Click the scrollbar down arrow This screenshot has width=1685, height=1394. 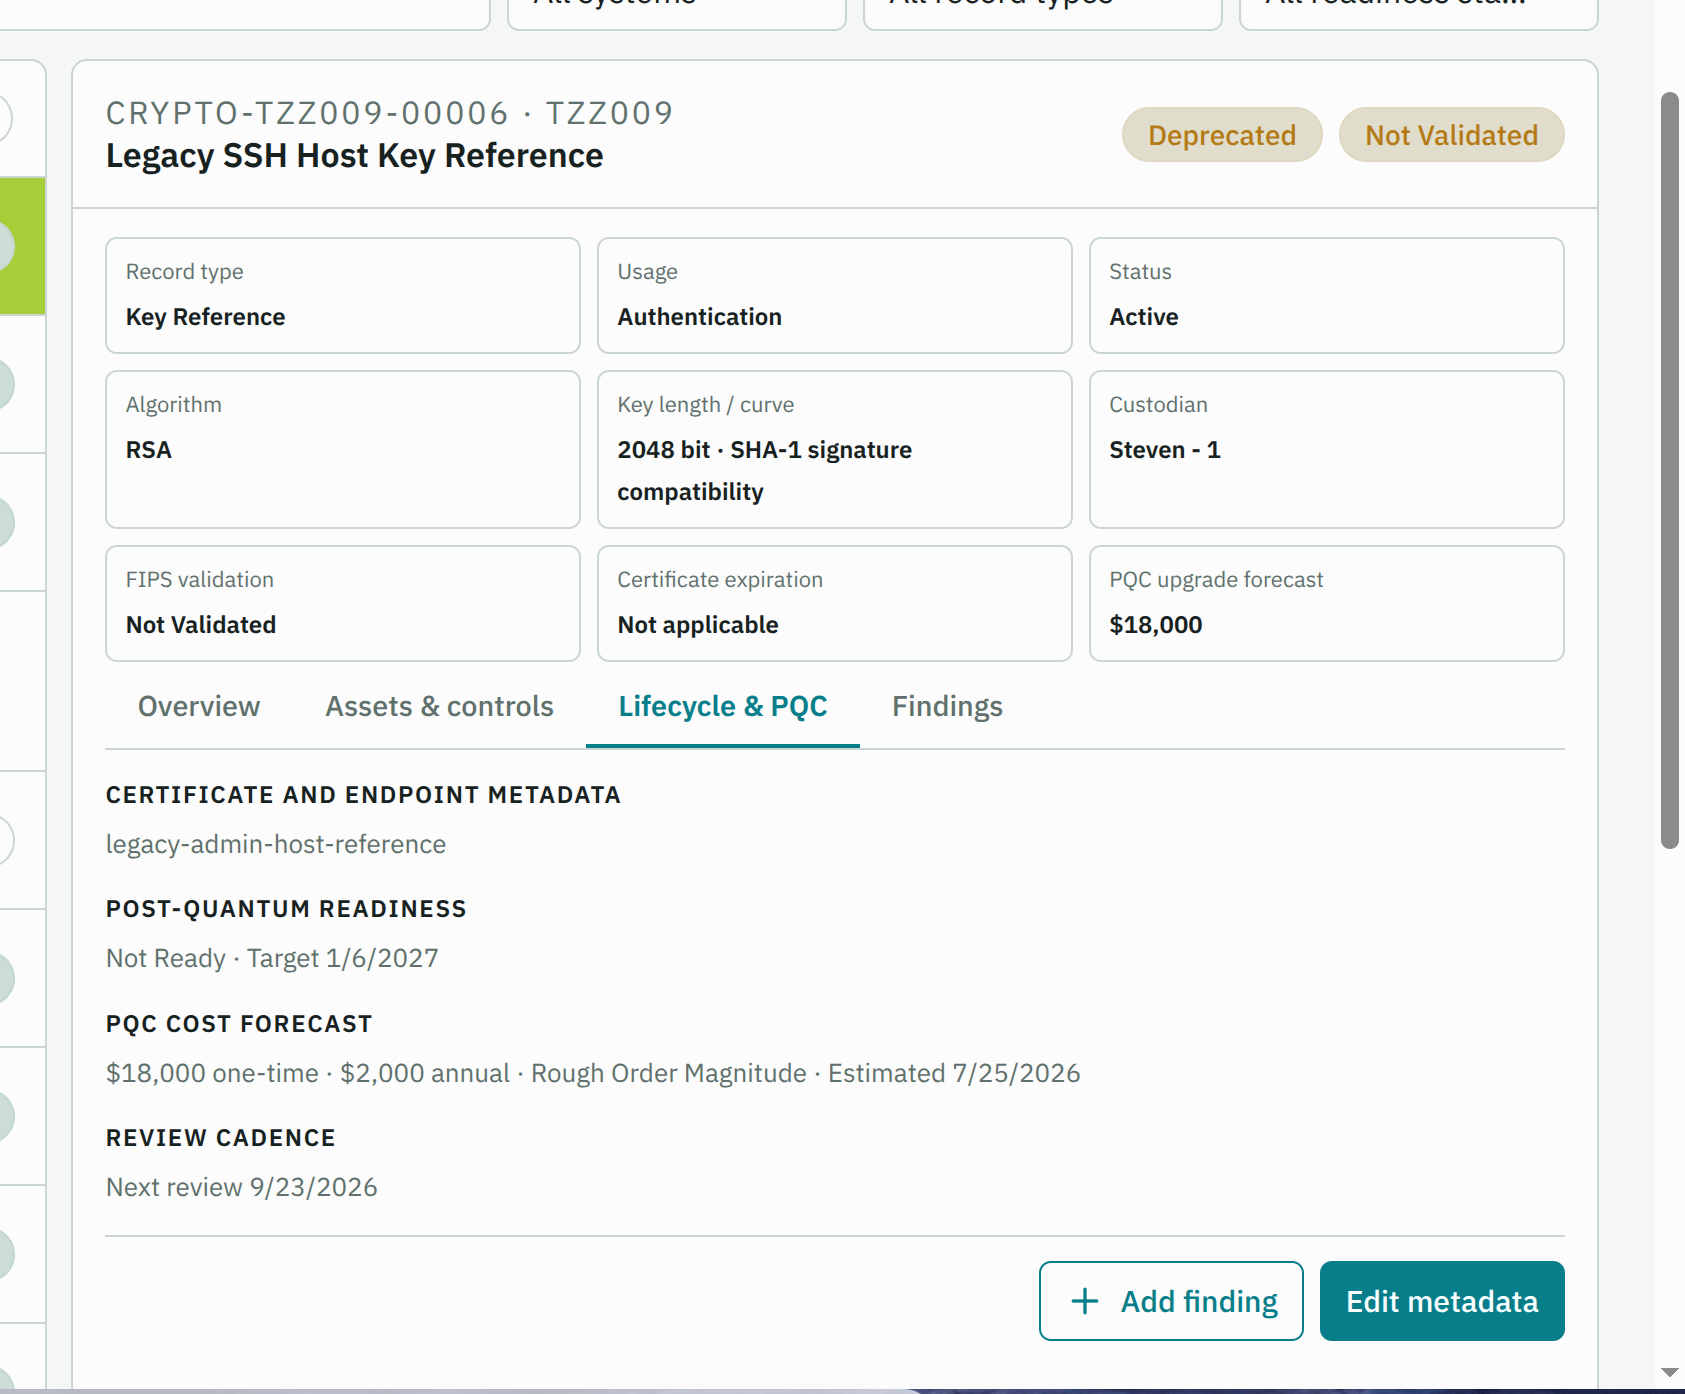coord(1669,1372)
